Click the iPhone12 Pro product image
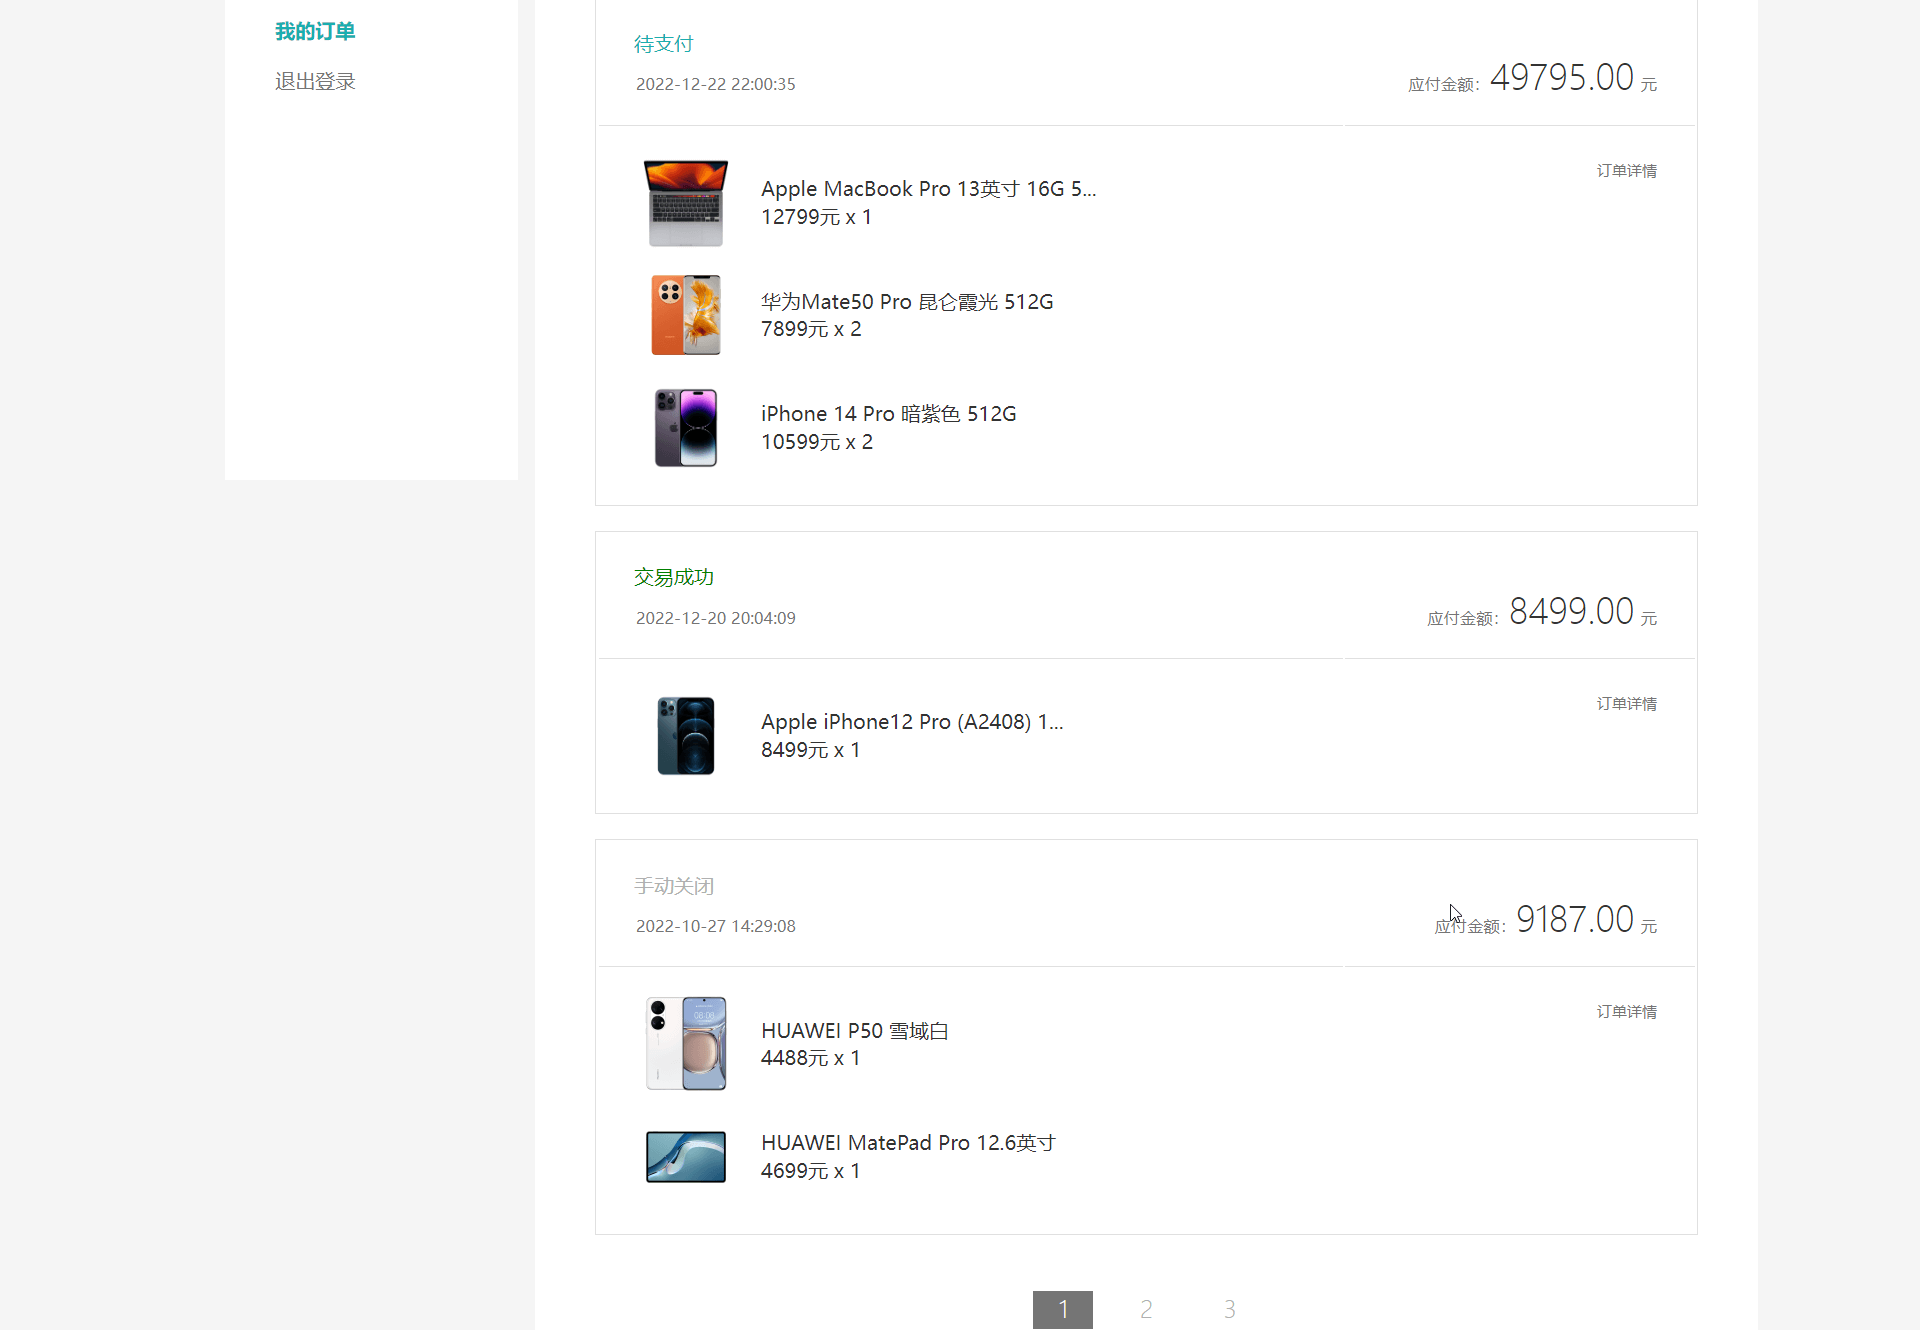The image size is (1920, 1330). [x=685, y=736]
